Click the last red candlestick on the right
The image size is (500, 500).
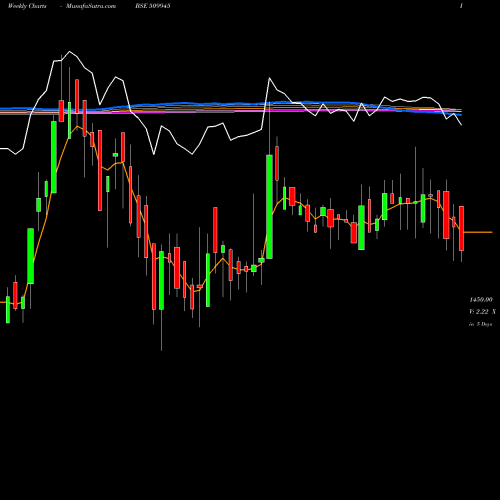click(461, 228)
